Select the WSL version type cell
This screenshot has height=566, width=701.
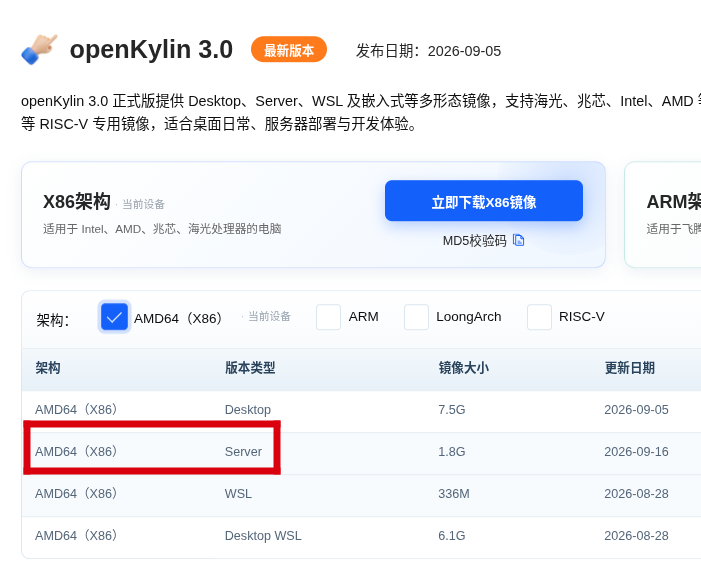(238, 494)
